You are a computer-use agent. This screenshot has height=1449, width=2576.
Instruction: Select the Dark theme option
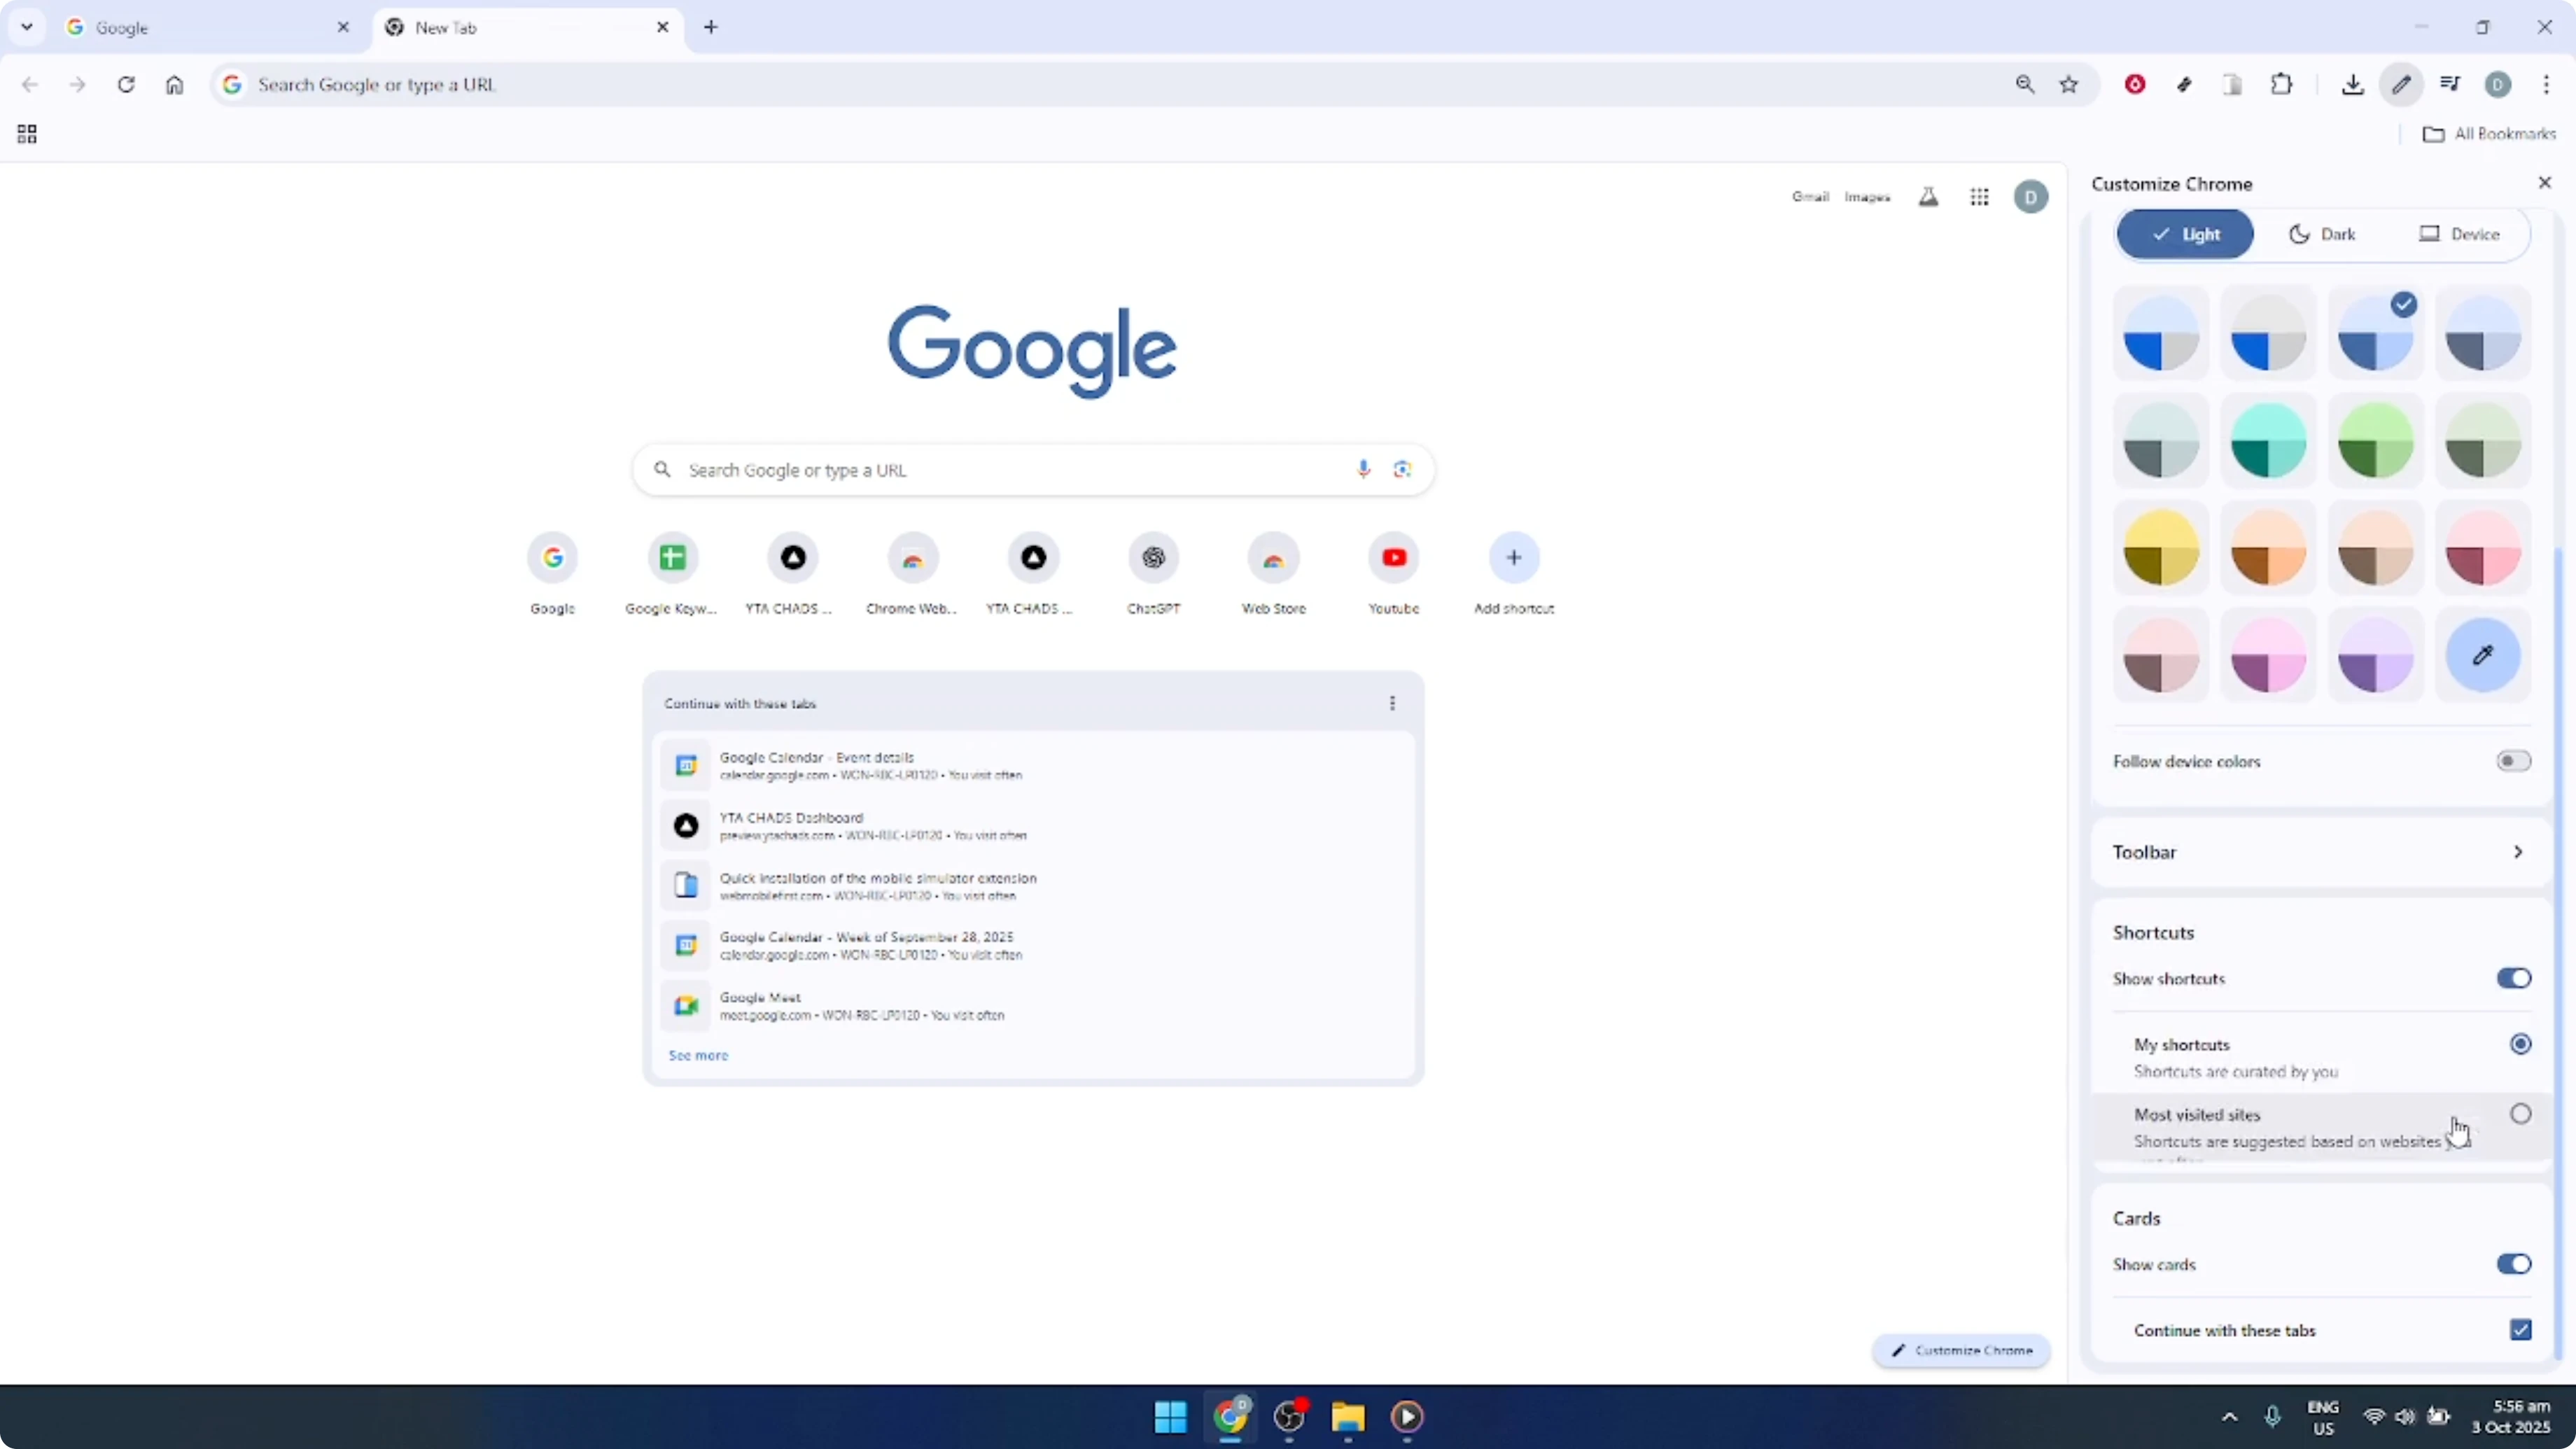tap(2322, 233)
